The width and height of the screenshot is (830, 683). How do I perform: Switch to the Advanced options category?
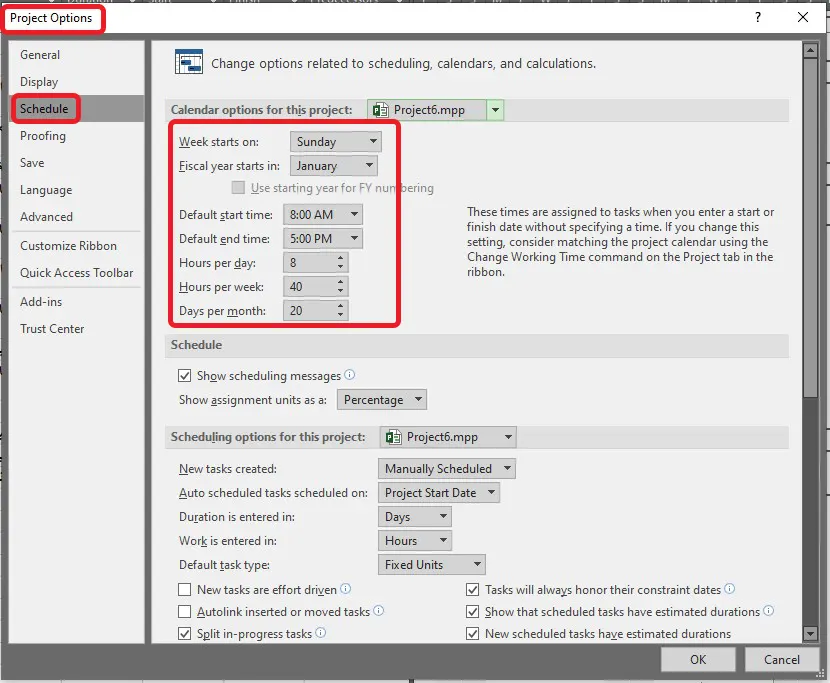click(47, 217)
